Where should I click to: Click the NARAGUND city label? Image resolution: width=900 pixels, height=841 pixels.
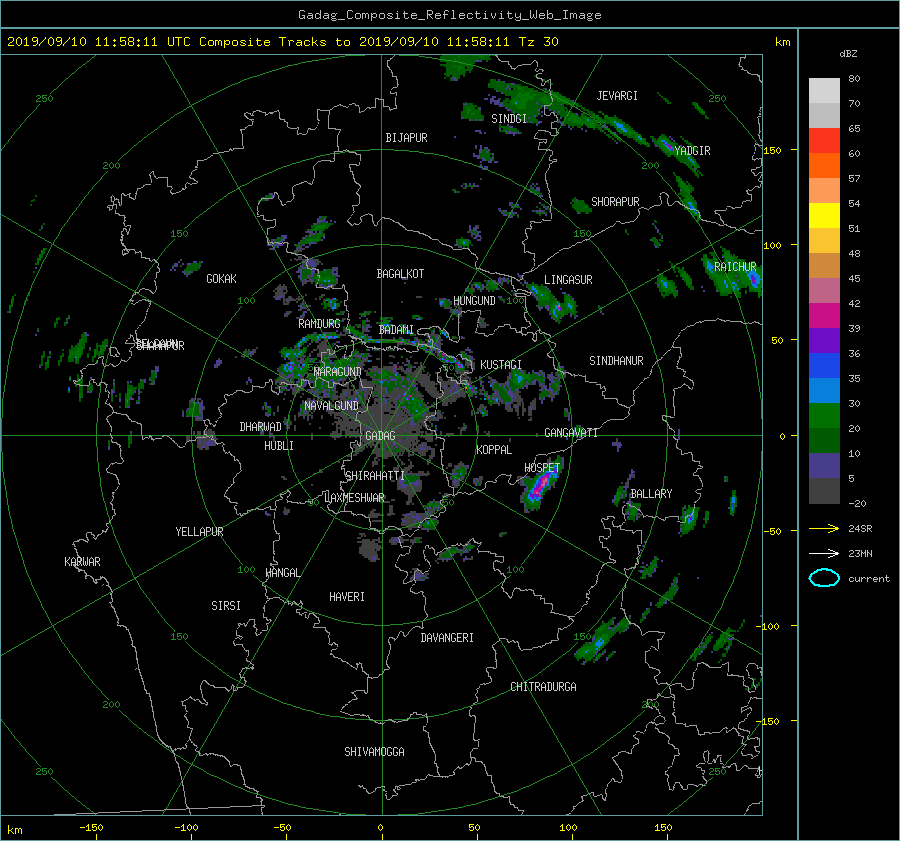click(338, 372)
